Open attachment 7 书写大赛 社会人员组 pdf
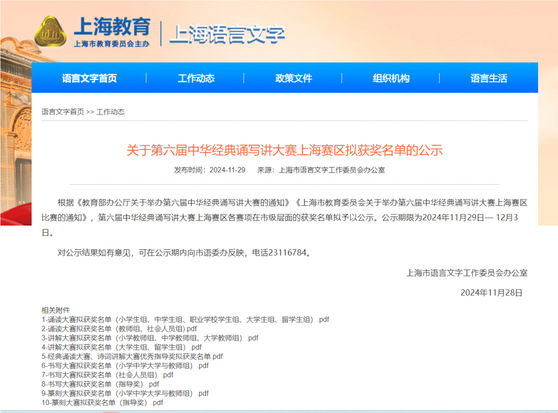Viewport: 558px width, 413px height. [x=107, y=375]
